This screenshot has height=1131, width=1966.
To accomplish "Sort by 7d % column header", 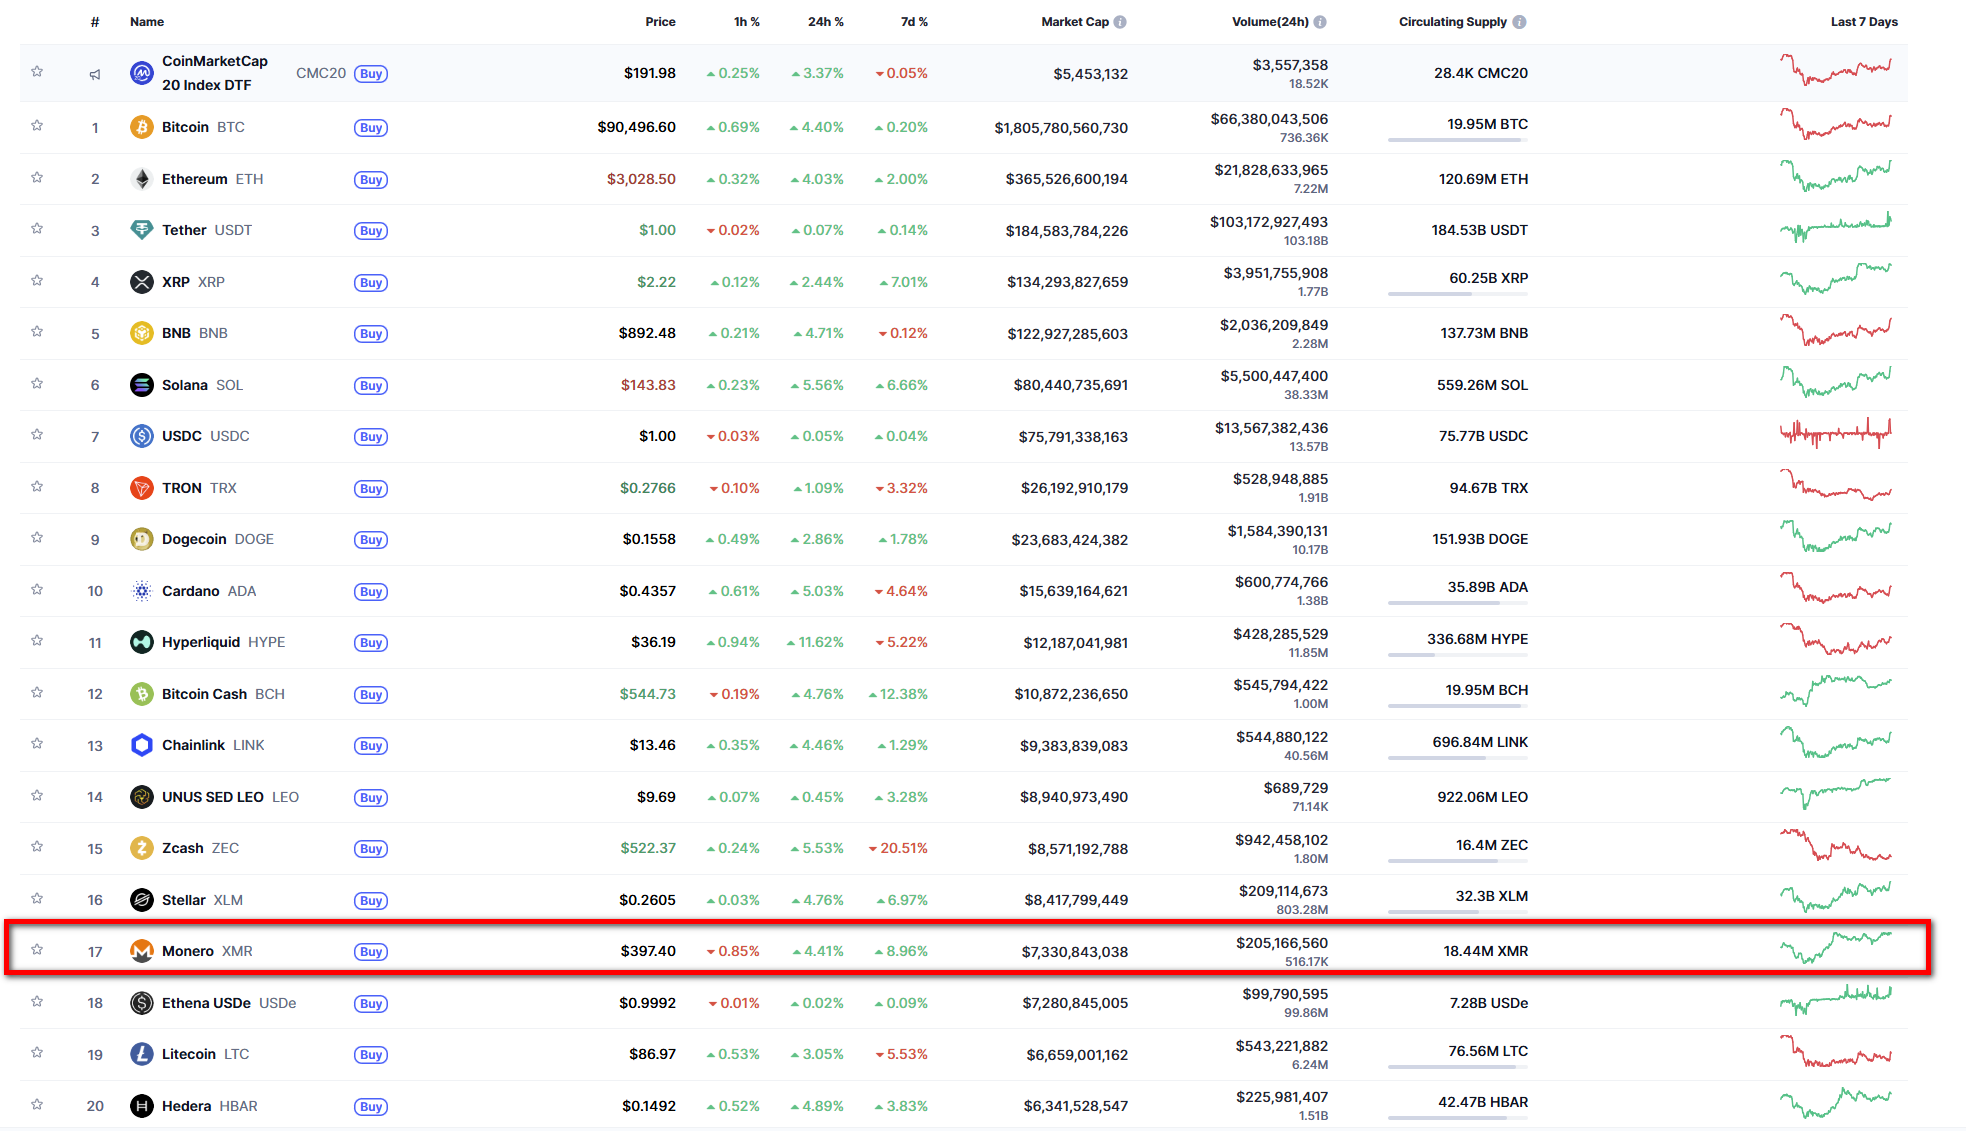I will coord(913,22).
